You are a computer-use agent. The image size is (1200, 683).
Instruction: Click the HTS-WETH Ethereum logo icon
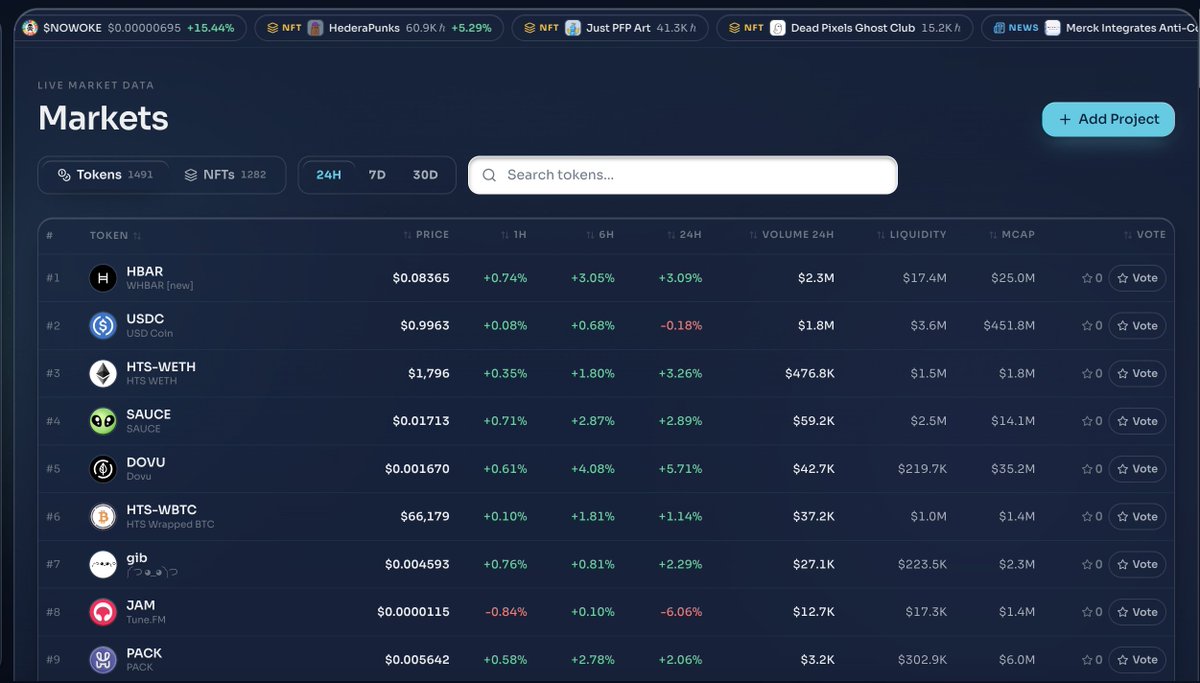103,374
